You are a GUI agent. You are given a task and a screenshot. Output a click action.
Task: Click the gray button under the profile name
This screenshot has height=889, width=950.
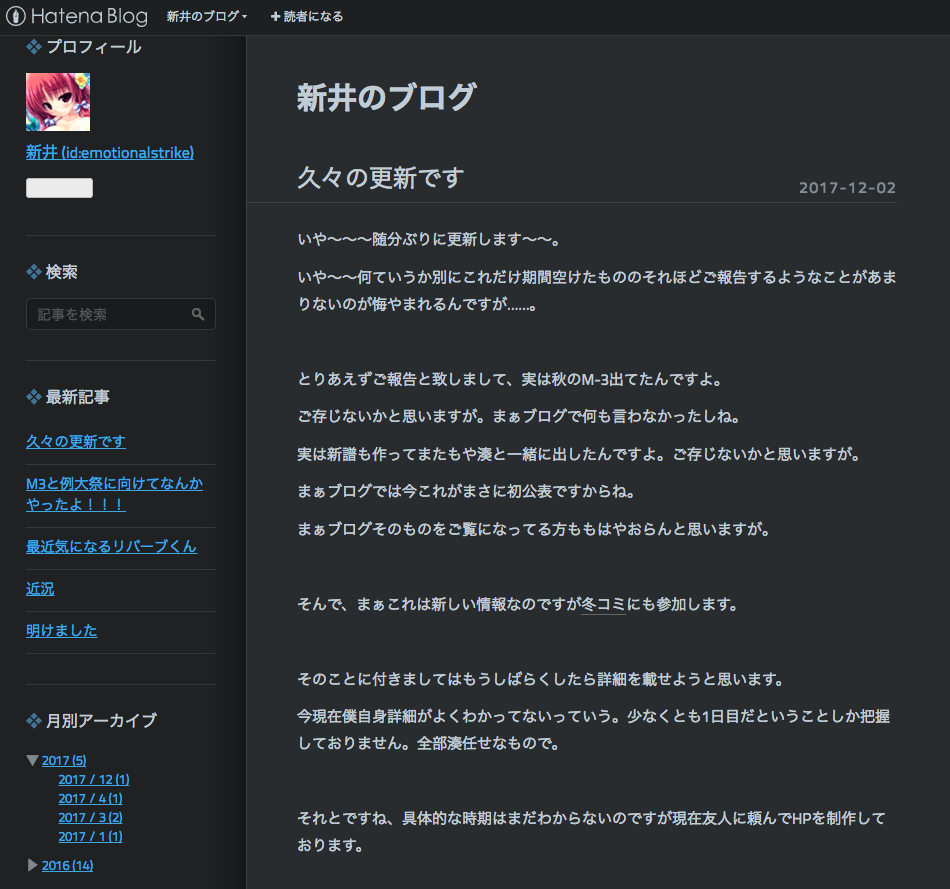pyautogui.click(x=59, y=187)
